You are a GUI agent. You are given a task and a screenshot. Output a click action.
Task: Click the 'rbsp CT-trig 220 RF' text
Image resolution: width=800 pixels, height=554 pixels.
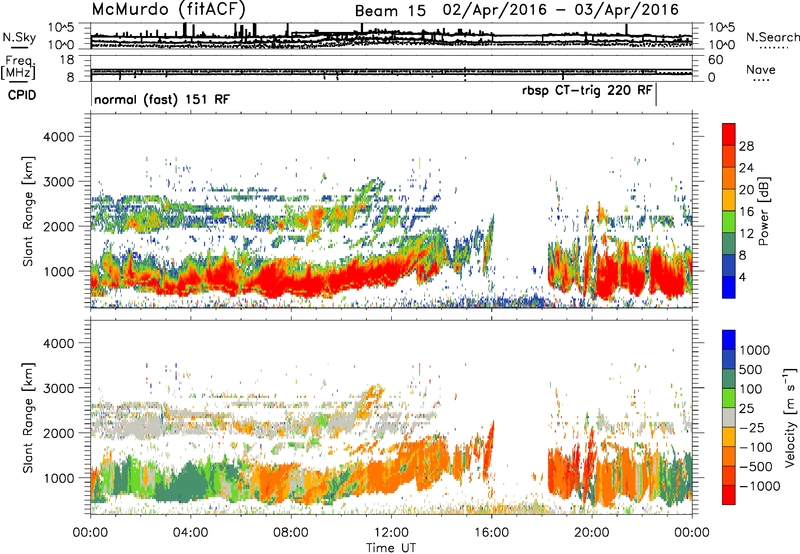coord(587,90)
